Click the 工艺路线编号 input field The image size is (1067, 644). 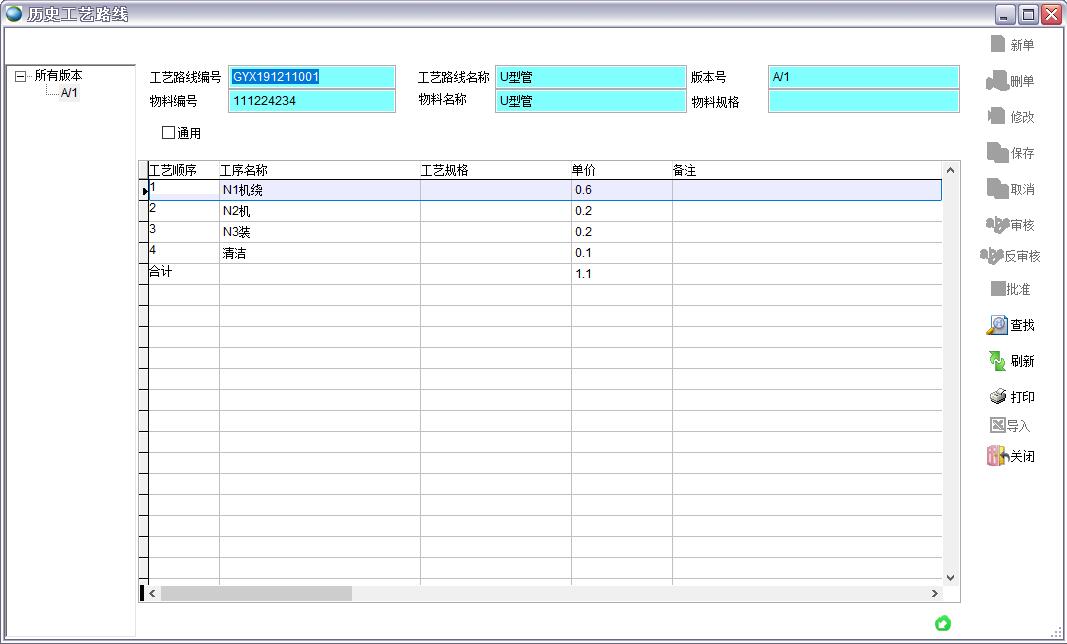pos(311,77)
